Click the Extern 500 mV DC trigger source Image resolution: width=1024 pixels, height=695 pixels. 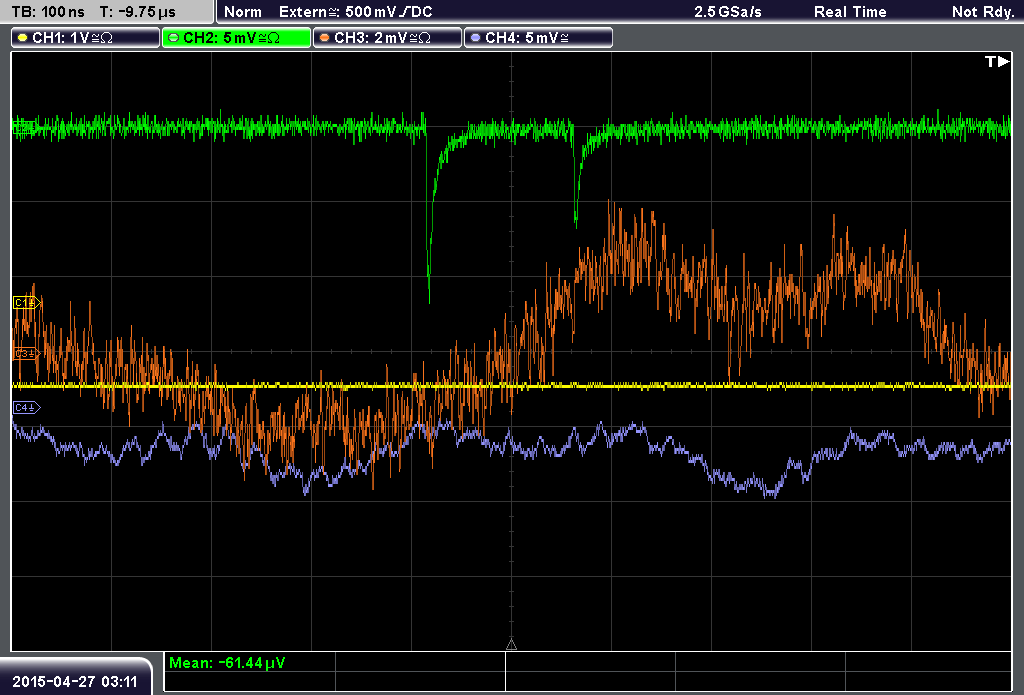pos(355,12)
